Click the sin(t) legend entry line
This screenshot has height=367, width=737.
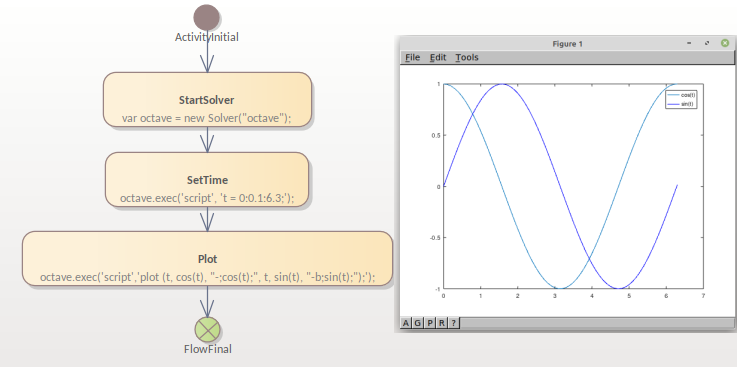tap(674, 104)
